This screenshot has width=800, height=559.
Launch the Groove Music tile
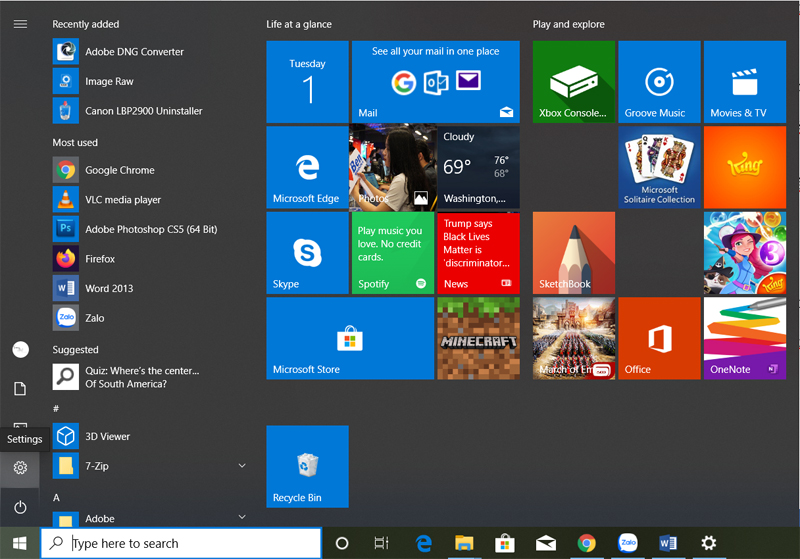coord(659,82)
